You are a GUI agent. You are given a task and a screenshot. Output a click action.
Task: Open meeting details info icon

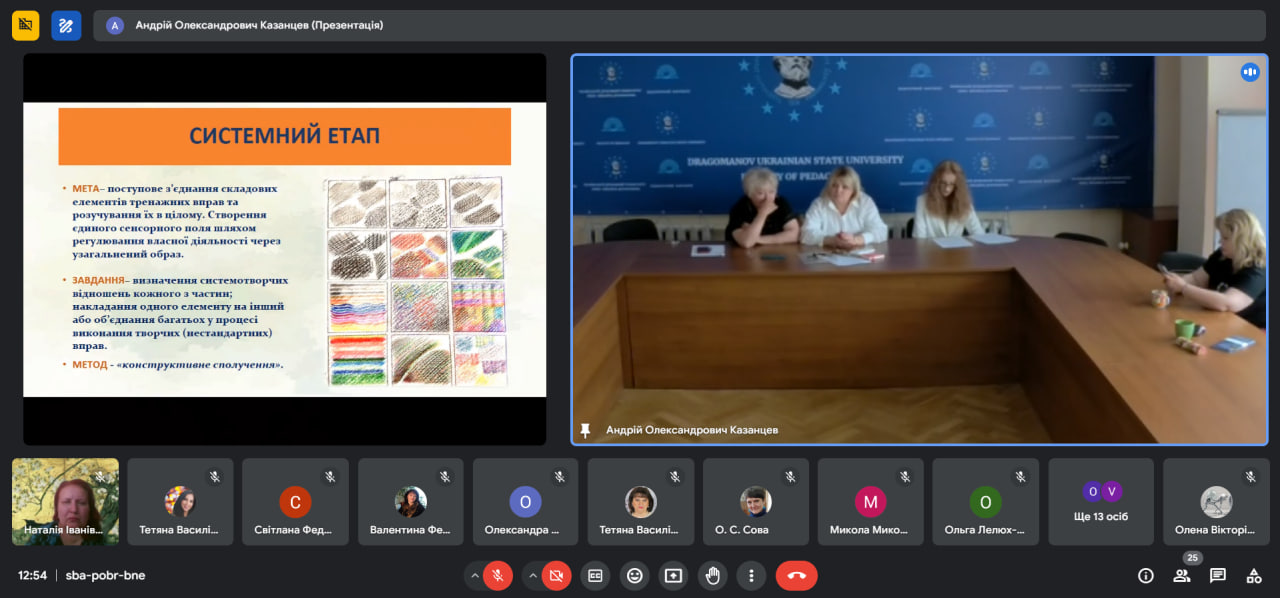point(1146,575)
